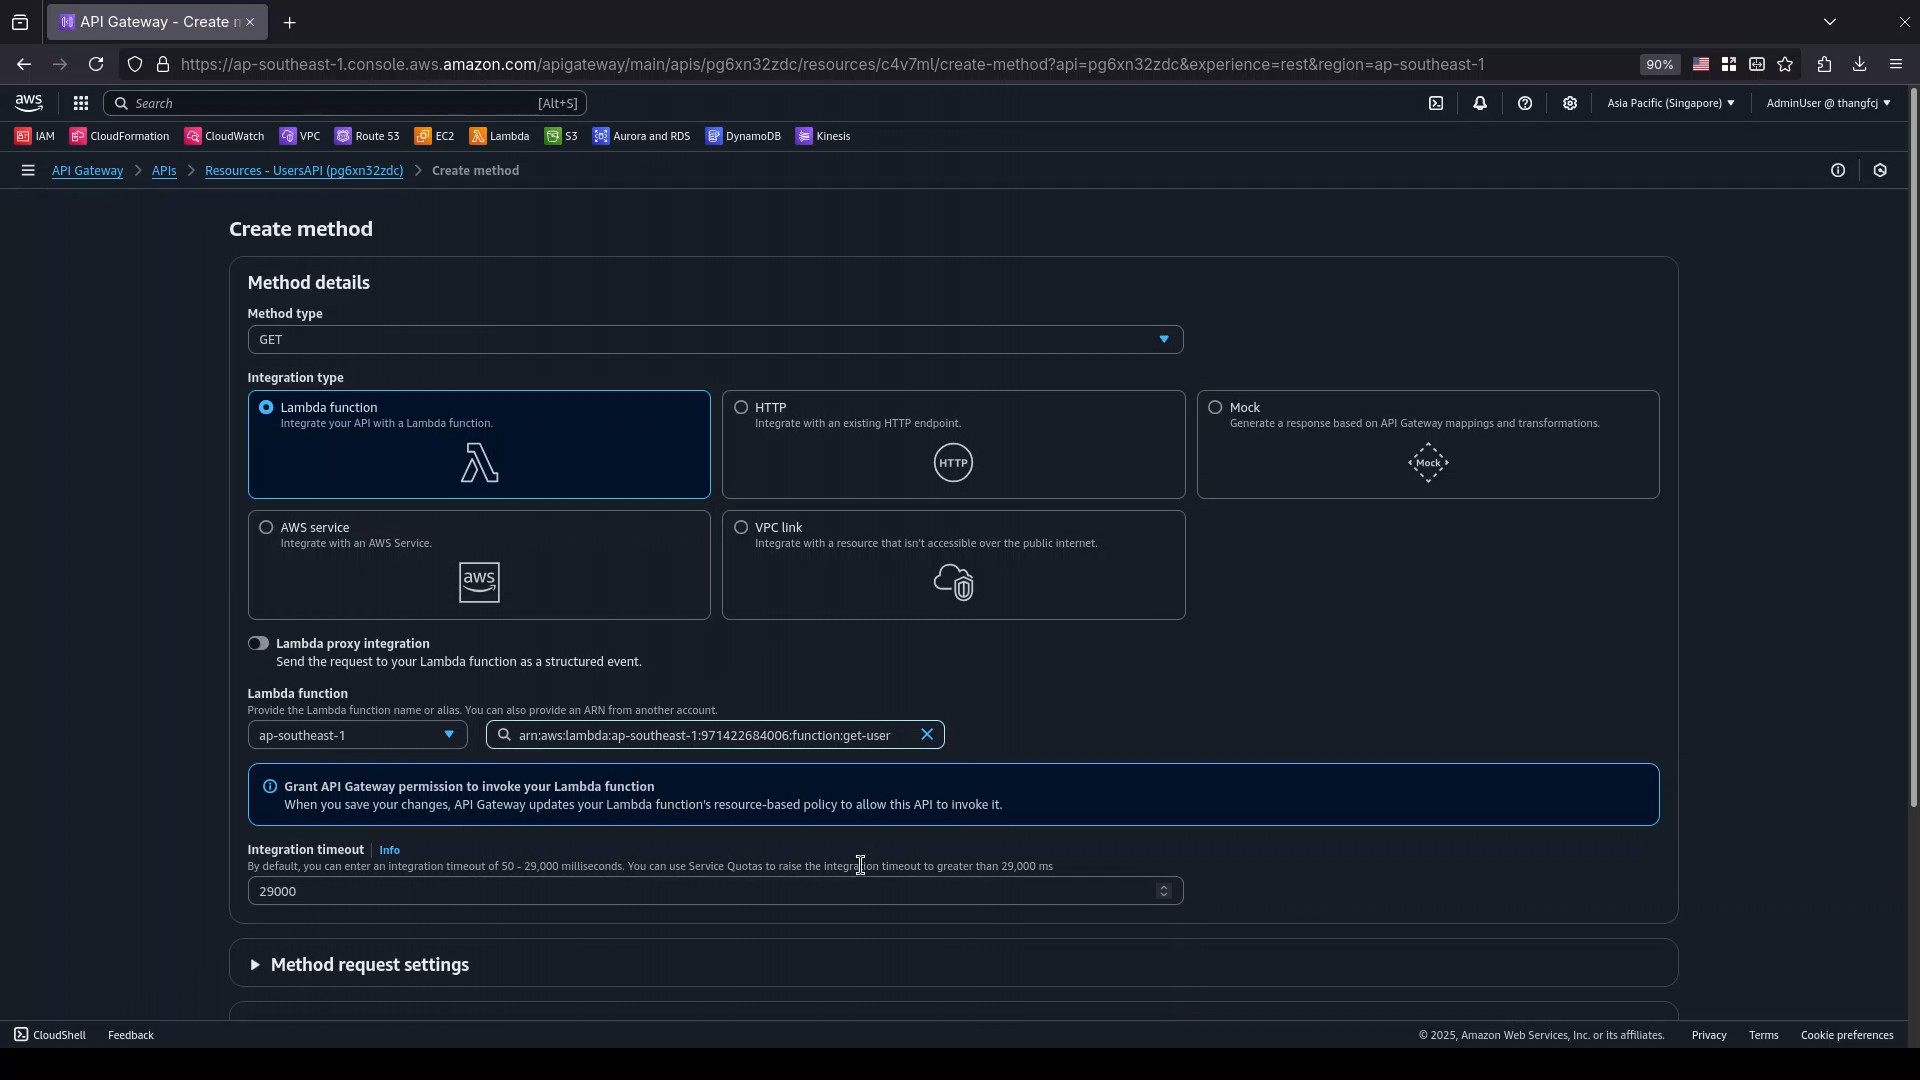The width and height of the screenshot is (1920, 1080).
Task: Click the AWS logo home icon
Action: click(x=29, y=103)
